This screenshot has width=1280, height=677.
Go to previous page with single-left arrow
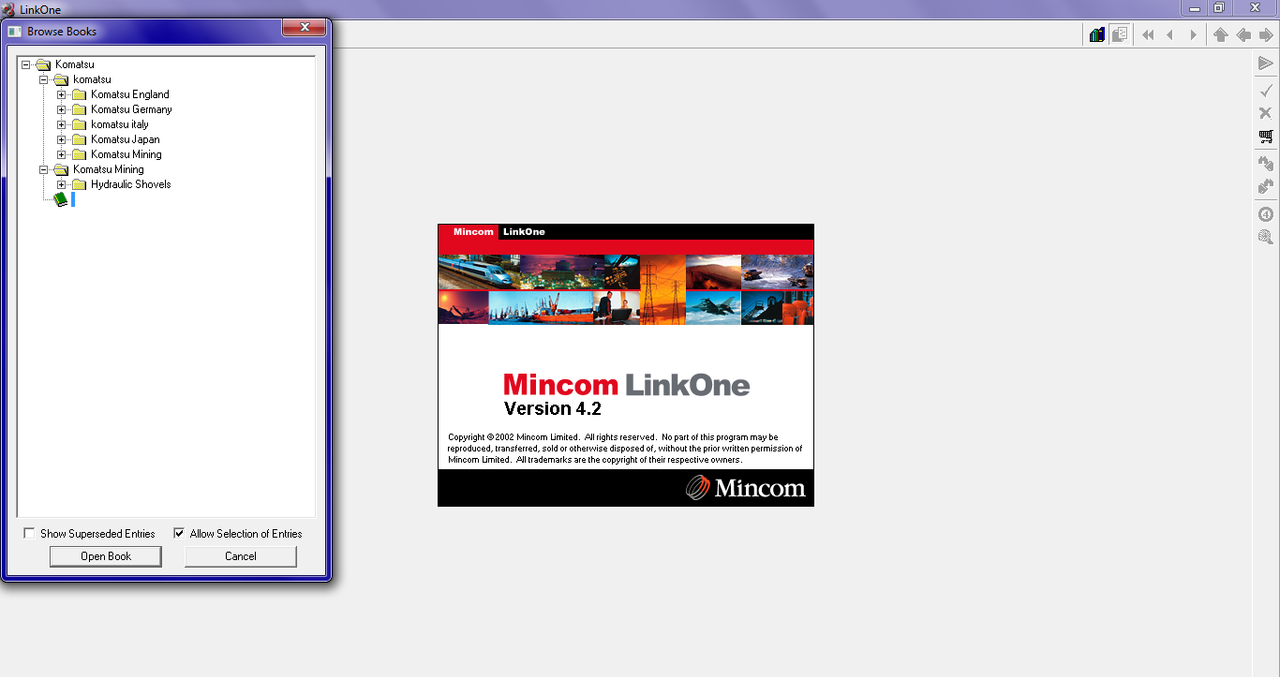point(1170,35)
